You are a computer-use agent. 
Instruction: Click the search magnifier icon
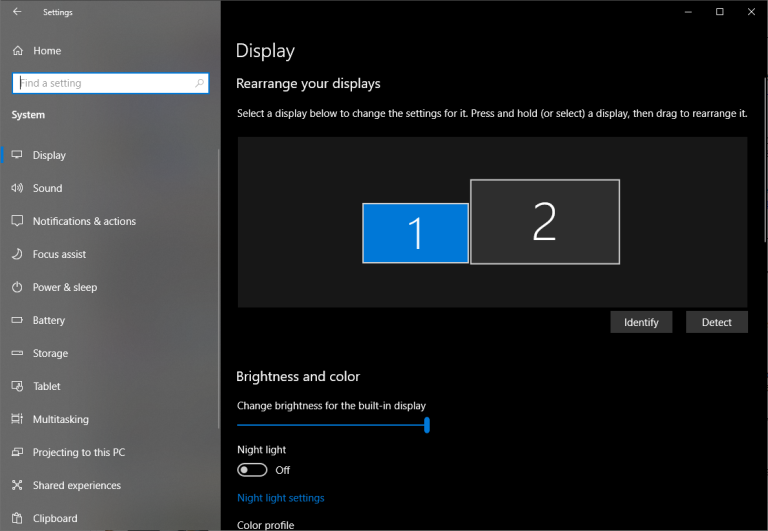coord(200,84)
